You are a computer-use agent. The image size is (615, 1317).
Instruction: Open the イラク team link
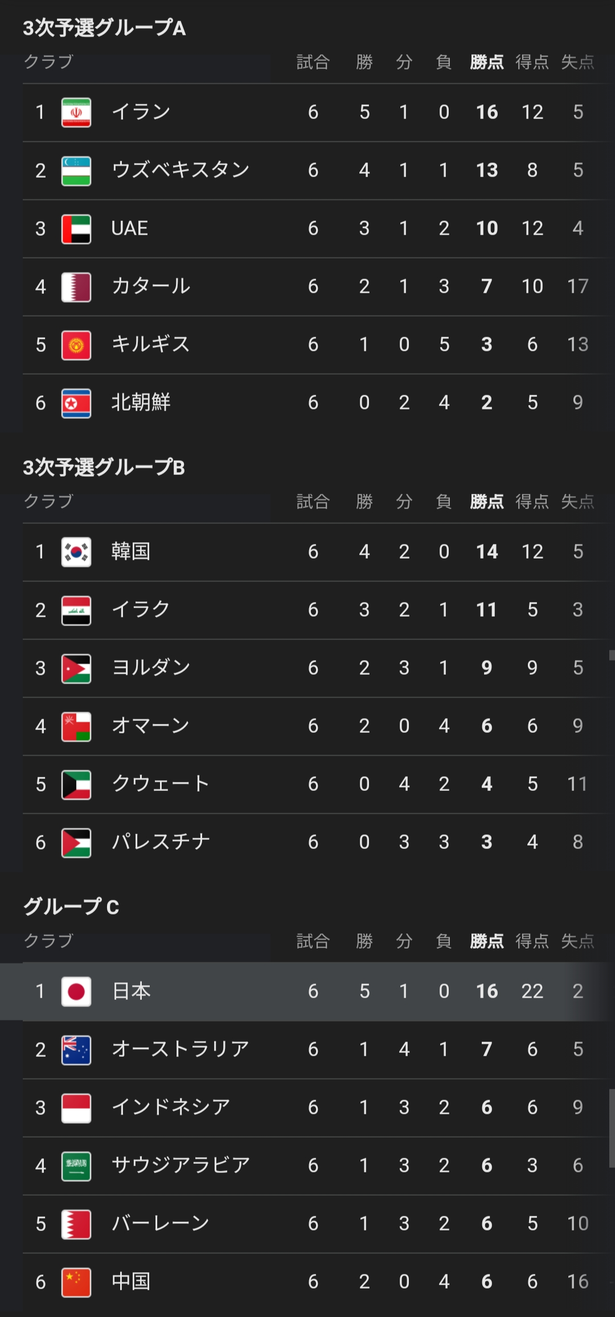point(141,609)
